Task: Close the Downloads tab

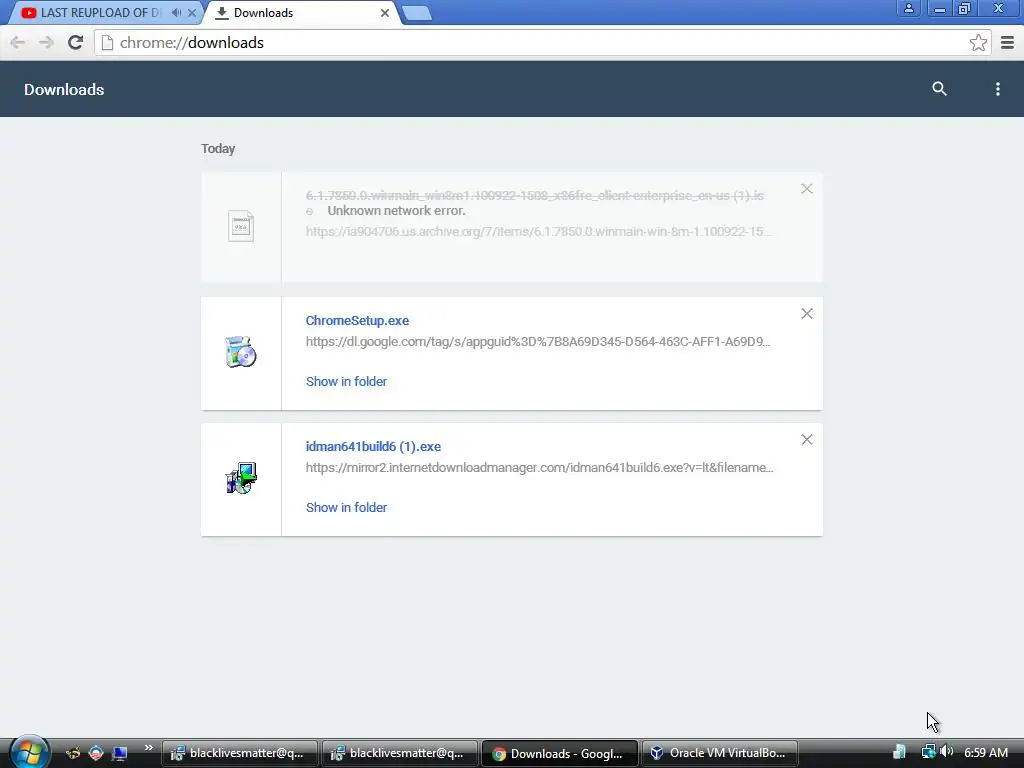Action: [385, 13]
